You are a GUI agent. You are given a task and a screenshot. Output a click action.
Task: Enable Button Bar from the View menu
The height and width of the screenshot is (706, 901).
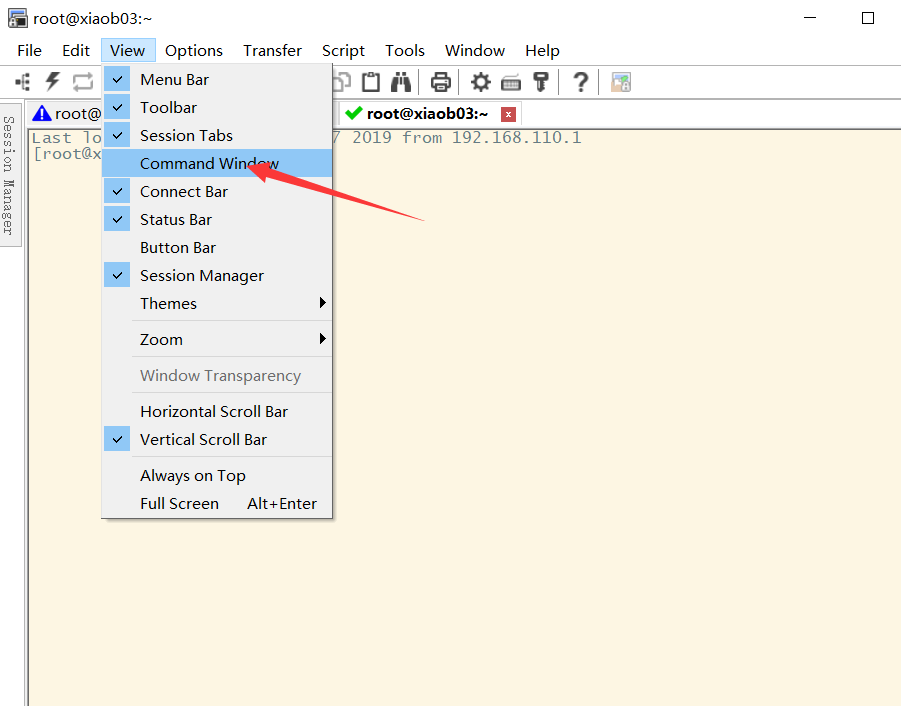click(x=178, y=247)
